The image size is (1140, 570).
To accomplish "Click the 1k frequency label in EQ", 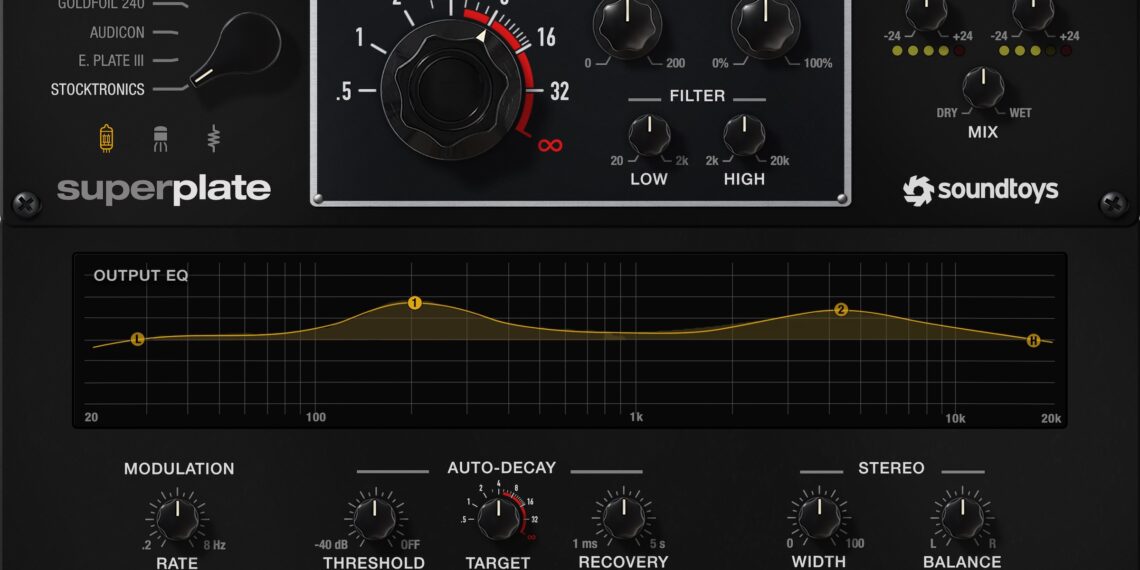I will click(636, 417).
